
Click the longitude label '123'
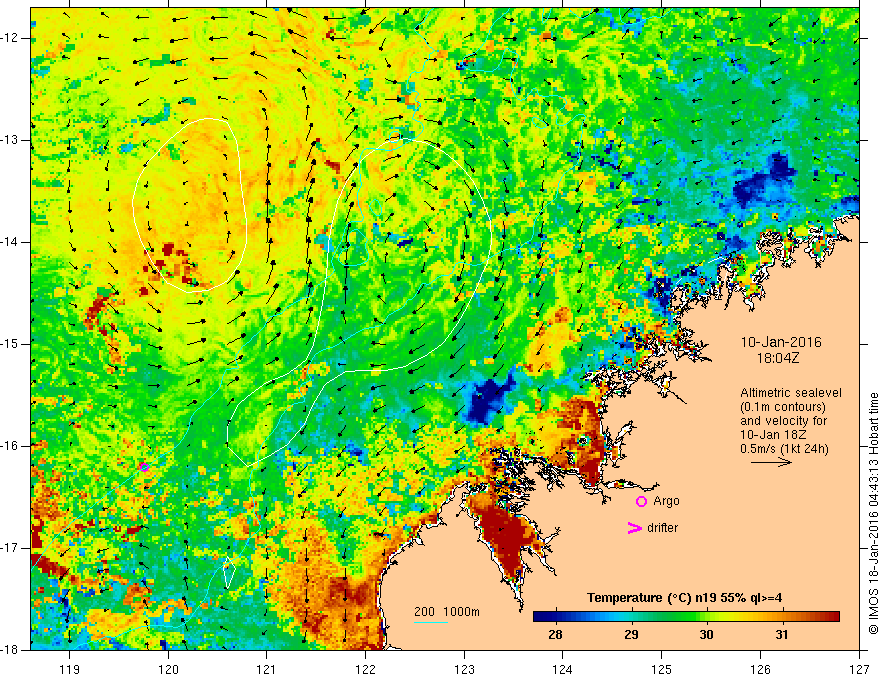[464, 669]
